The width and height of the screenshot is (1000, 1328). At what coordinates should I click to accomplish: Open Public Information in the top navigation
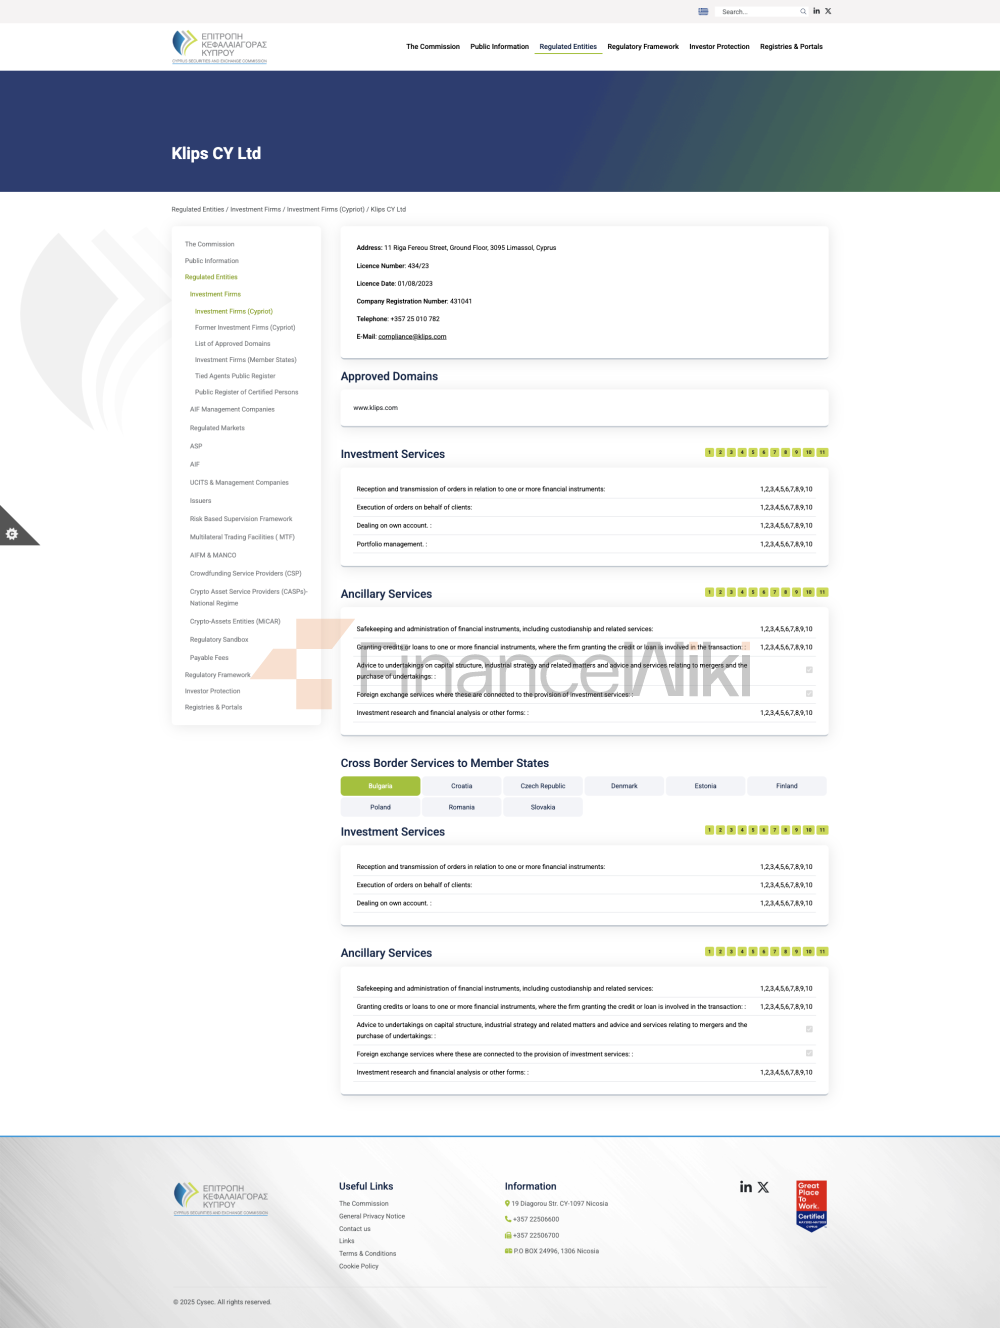(500, 47)
